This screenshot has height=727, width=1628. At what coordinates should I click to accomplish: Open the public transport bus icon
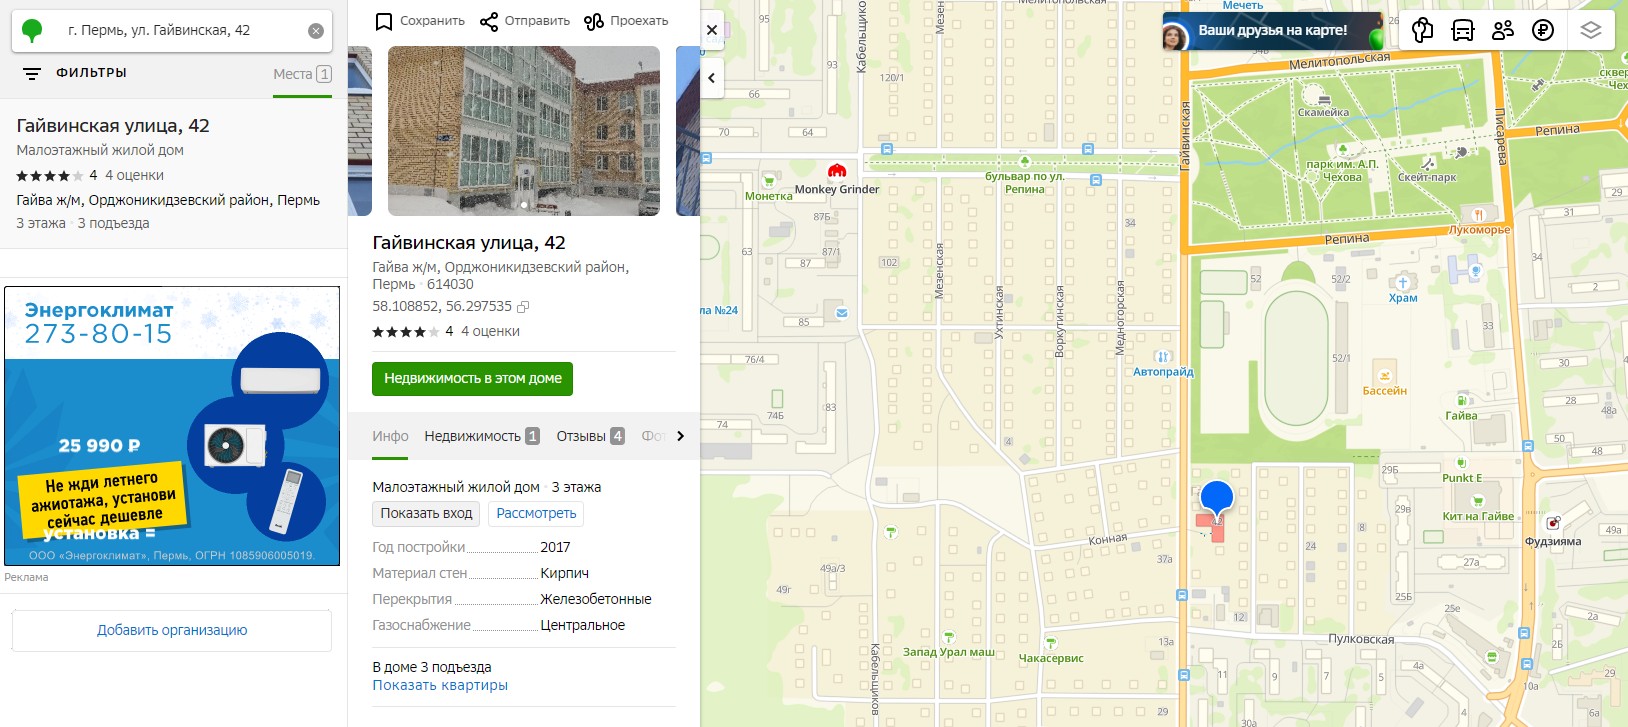1463,30
